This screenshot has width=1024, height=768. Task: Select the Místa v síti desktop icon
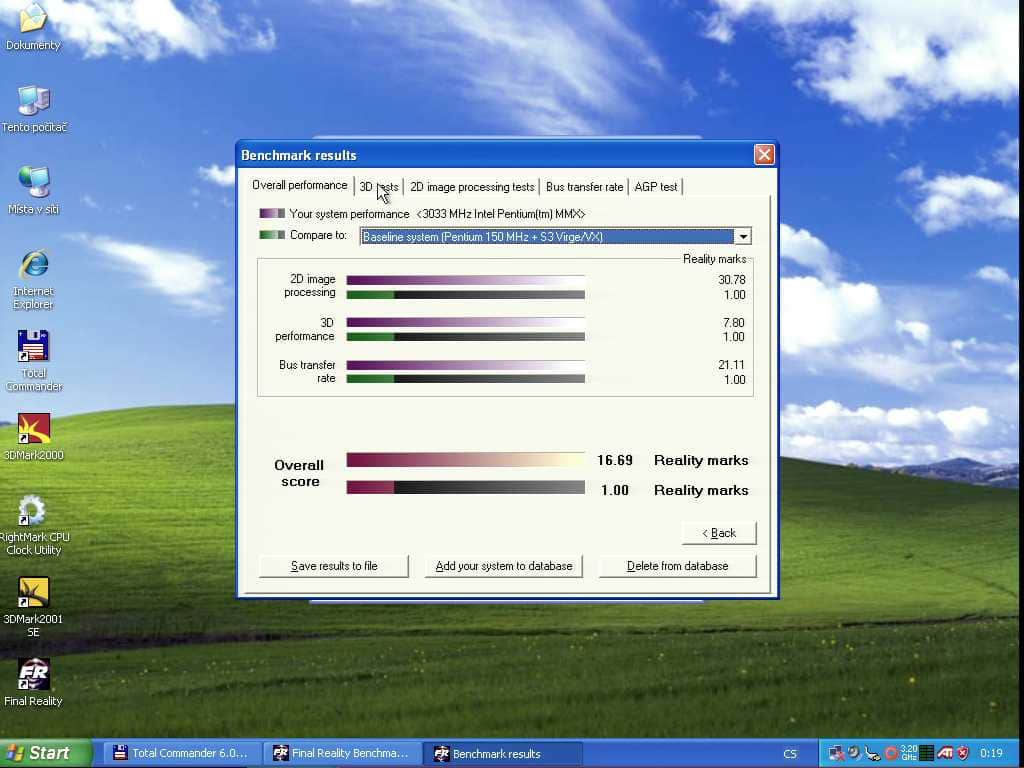pos(33,190)
